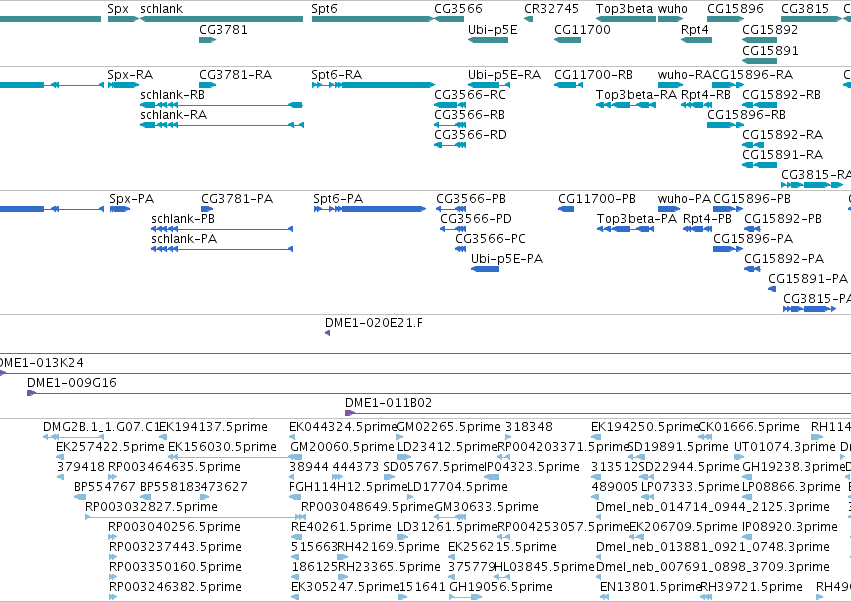This screenshot has width=851, height=602.
Task: Select EST Dmel_neb_014714_0944_2125.3prime
Action: [x=713, y=507]
